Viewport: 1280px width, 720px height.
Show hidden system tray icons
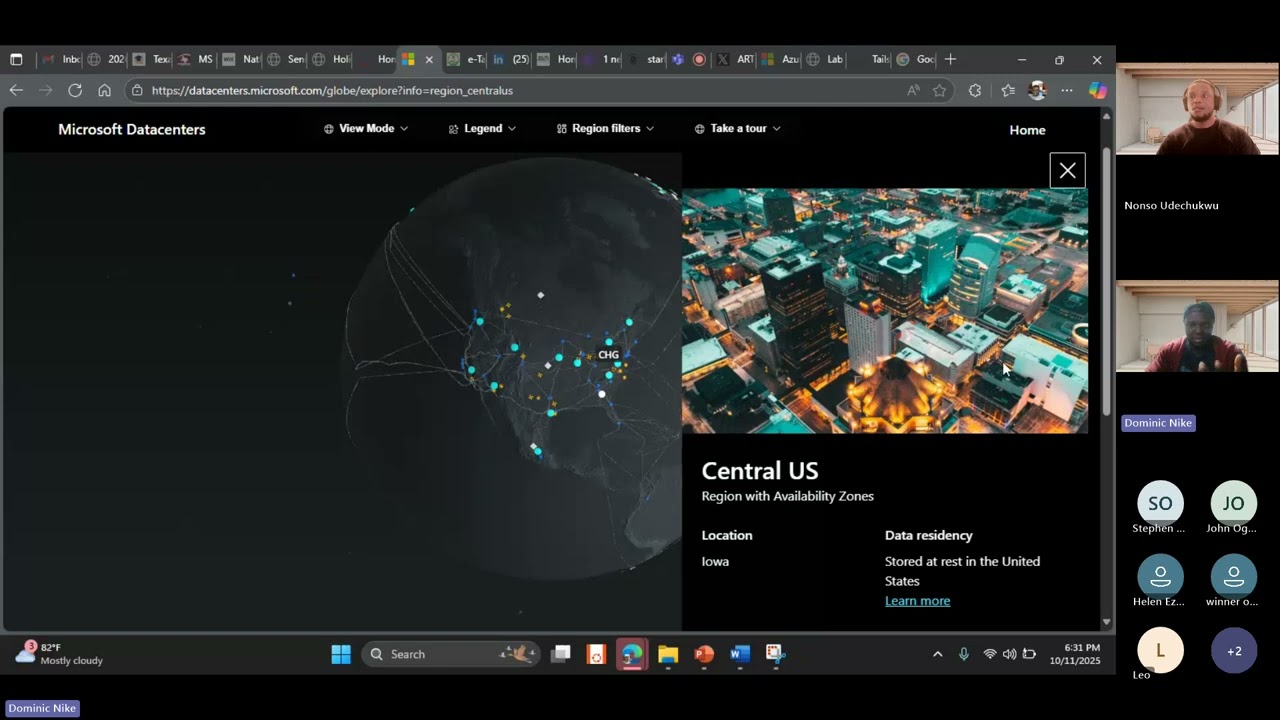[937, 654]
